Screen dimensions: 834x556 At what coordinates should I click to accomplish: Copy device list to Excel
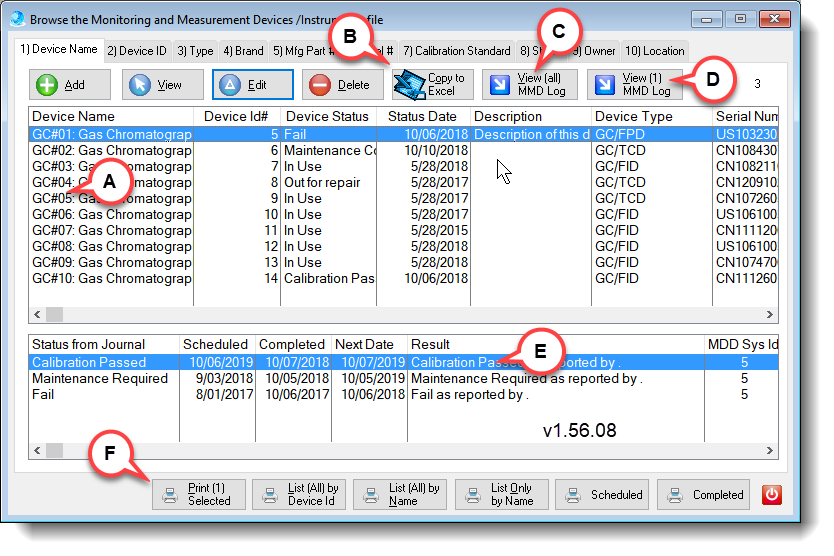coord(431,85)
